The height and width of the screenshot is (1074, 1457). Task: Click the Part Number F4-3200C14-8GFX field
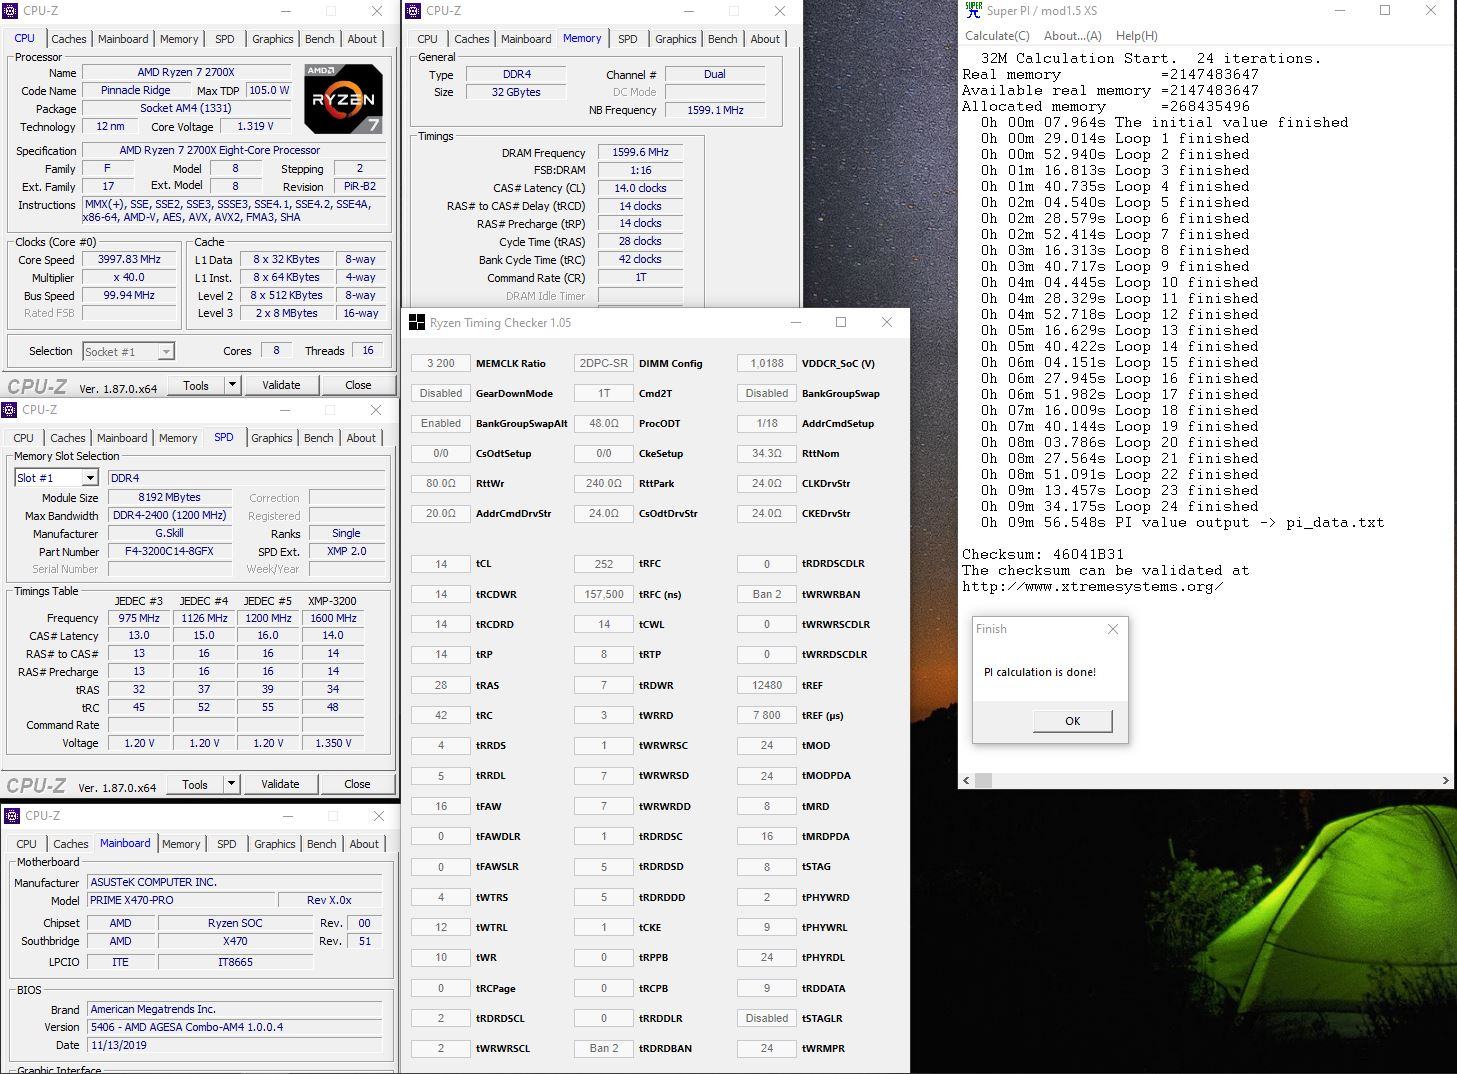169,551
